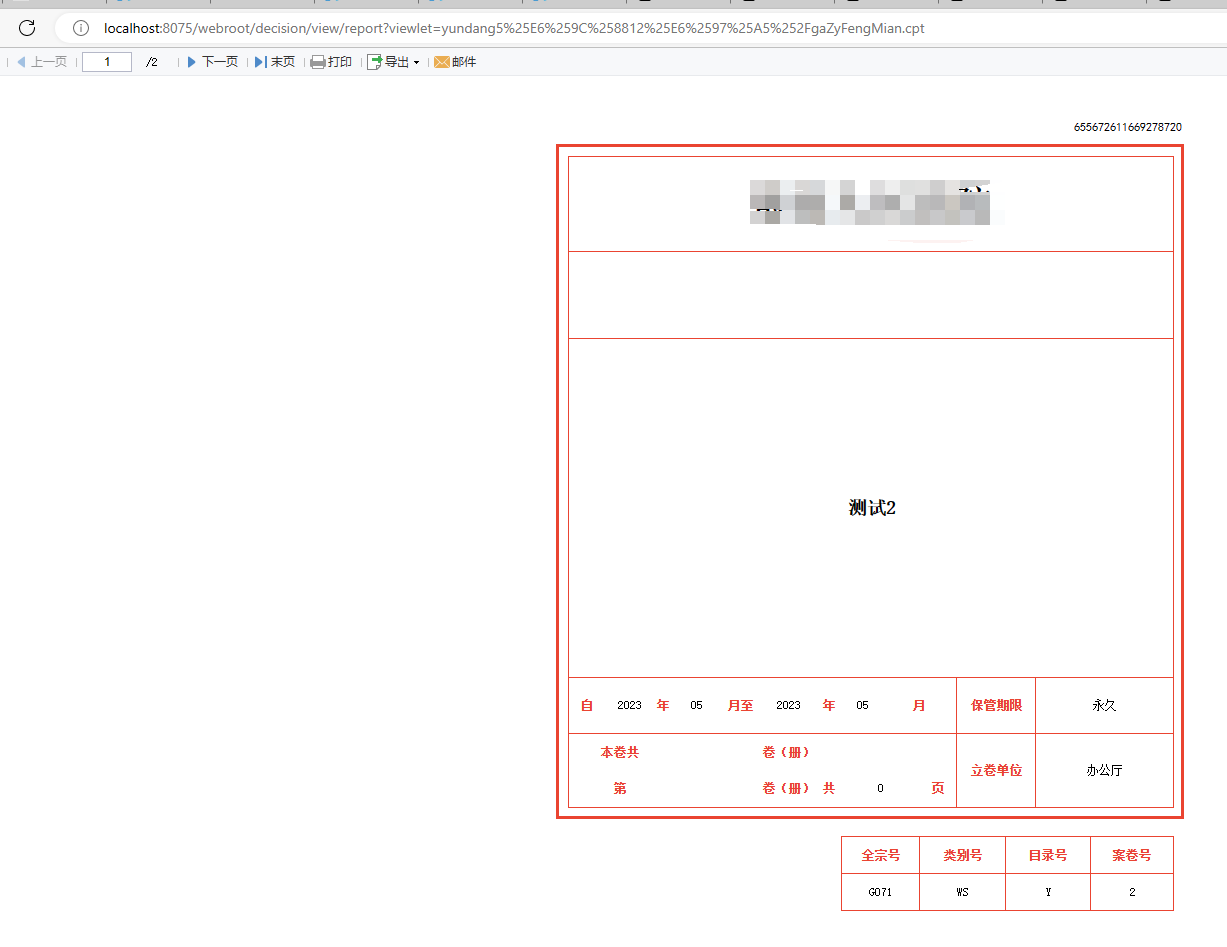
Task: Click the 第 label in volume row
Action: tap(620, 788)
